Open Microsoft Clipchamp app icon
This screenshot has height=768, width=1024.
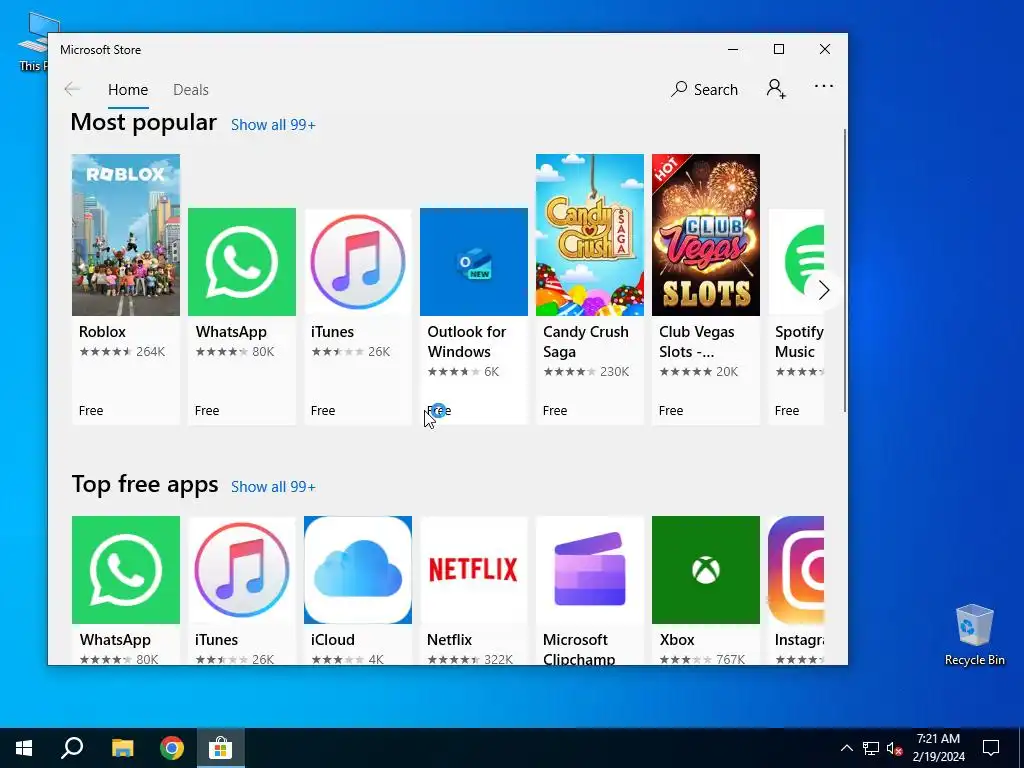(590, 570)
